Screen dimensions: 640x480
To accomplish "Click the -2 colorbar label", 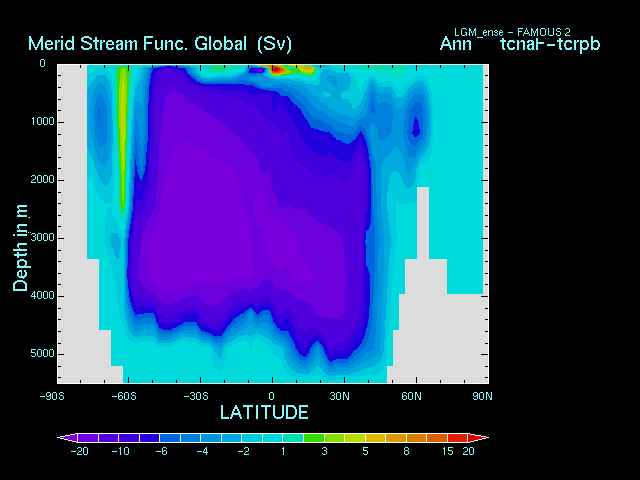I will (x=244, y=451).
